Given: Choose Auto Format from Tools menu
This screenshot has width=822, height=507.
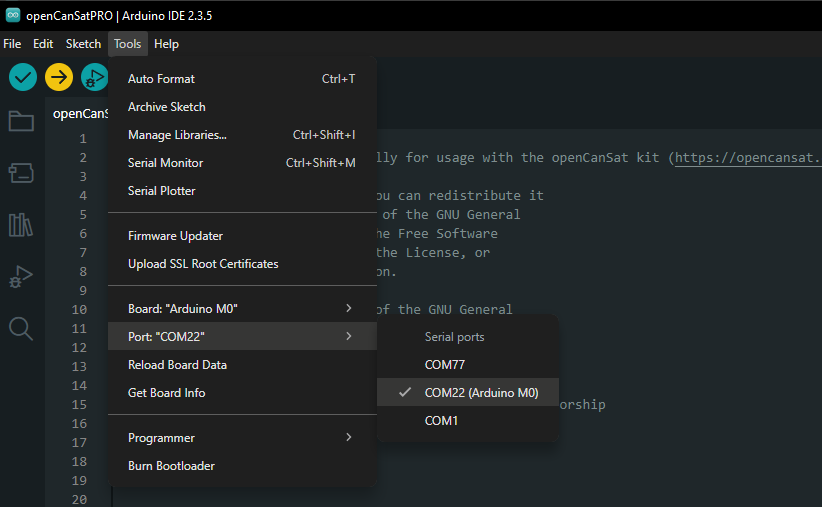Looking at the screenshot, I should point(242,79).
